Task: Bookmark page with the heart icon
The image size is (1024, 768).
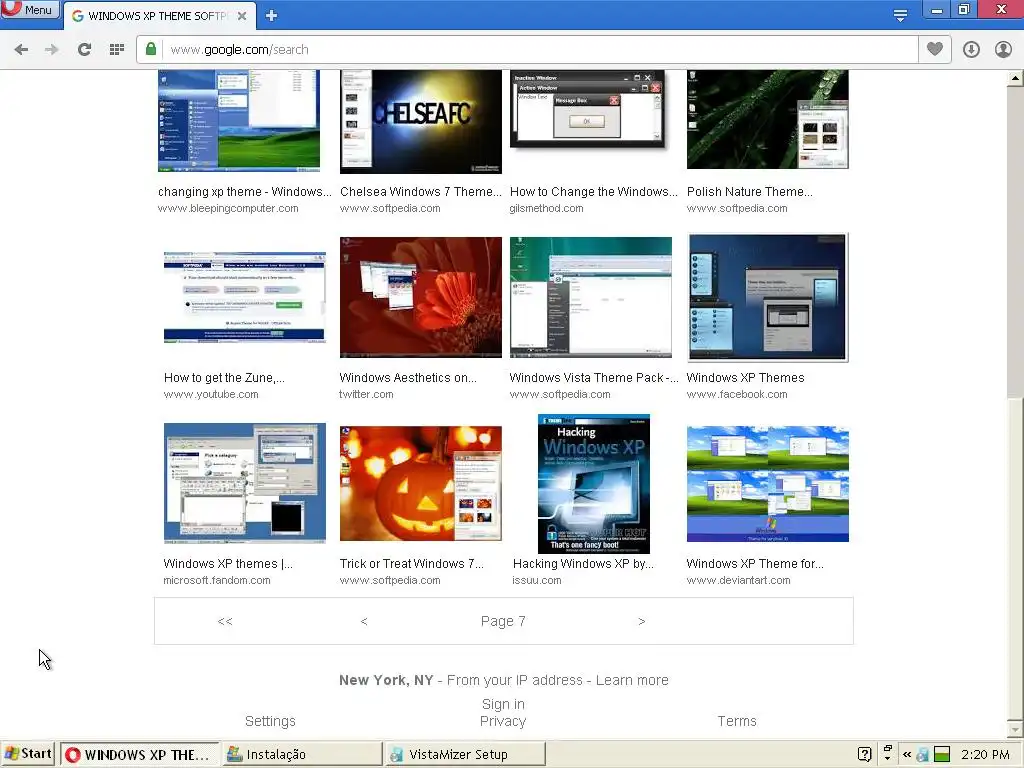Action: pyautogui.click(x=935, y=49)
